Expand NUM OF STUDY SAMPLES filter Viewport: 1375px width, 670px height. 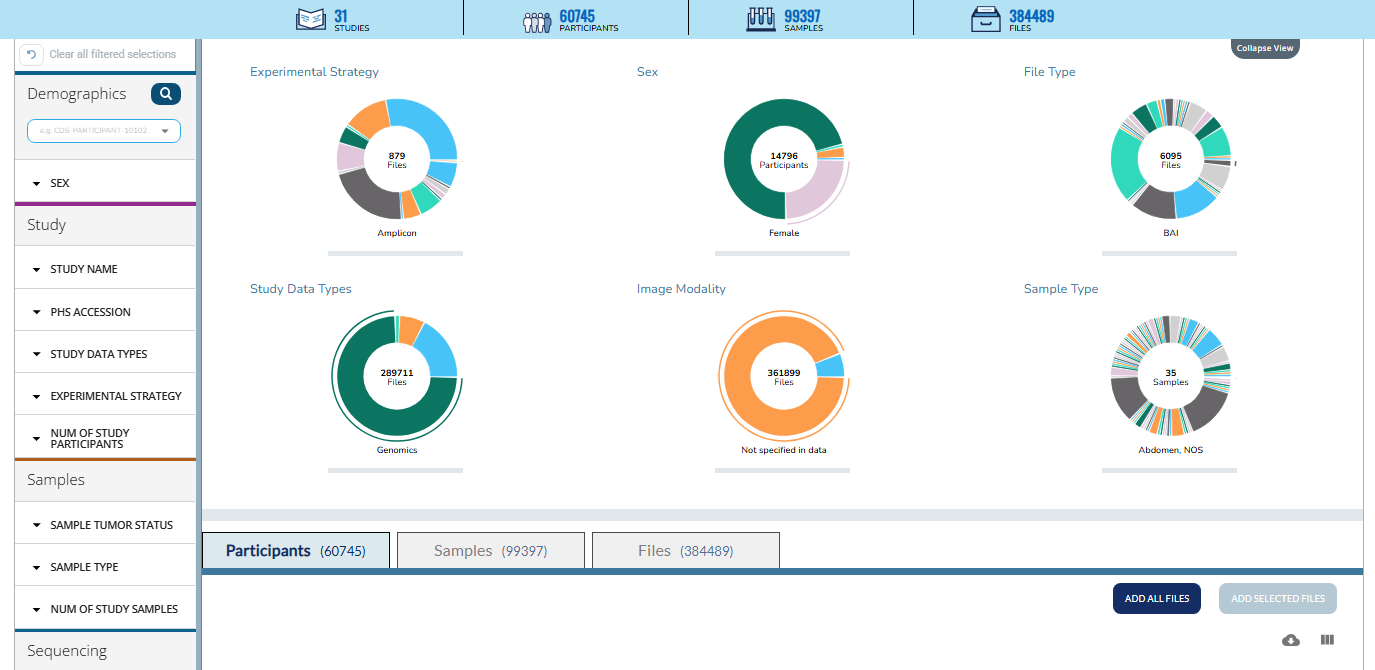[x=105, y=609]
